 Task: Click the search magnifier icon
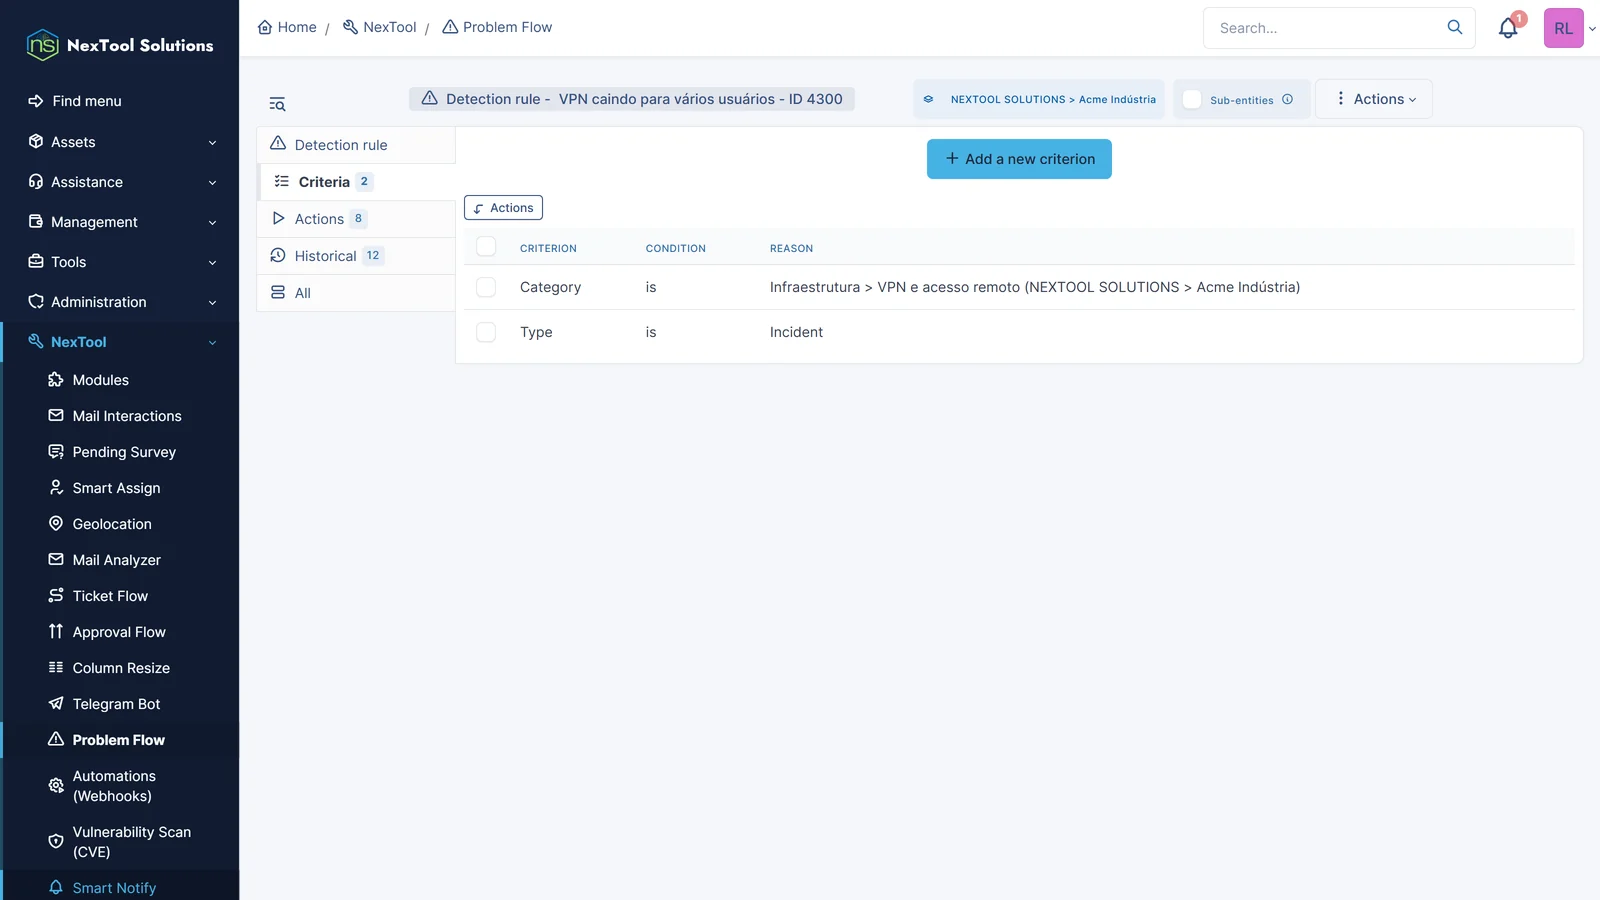coord(1455,27)
